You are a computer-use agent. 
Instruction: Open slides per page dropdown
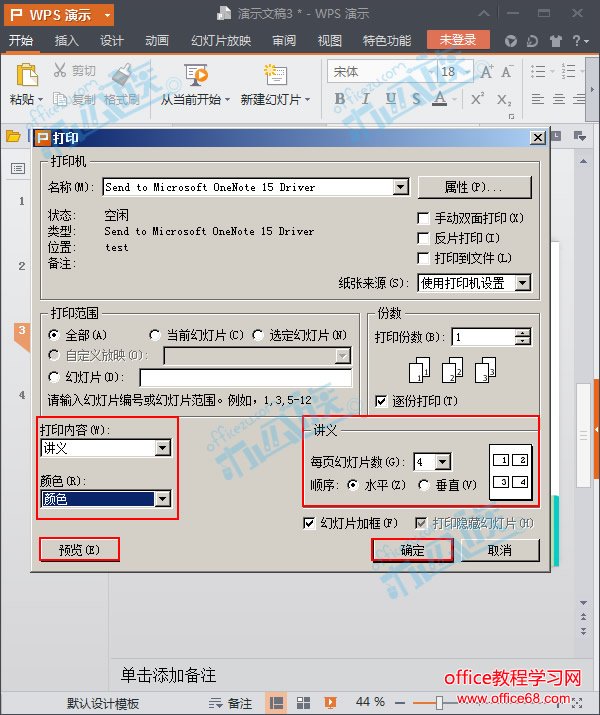click(442, 462)
